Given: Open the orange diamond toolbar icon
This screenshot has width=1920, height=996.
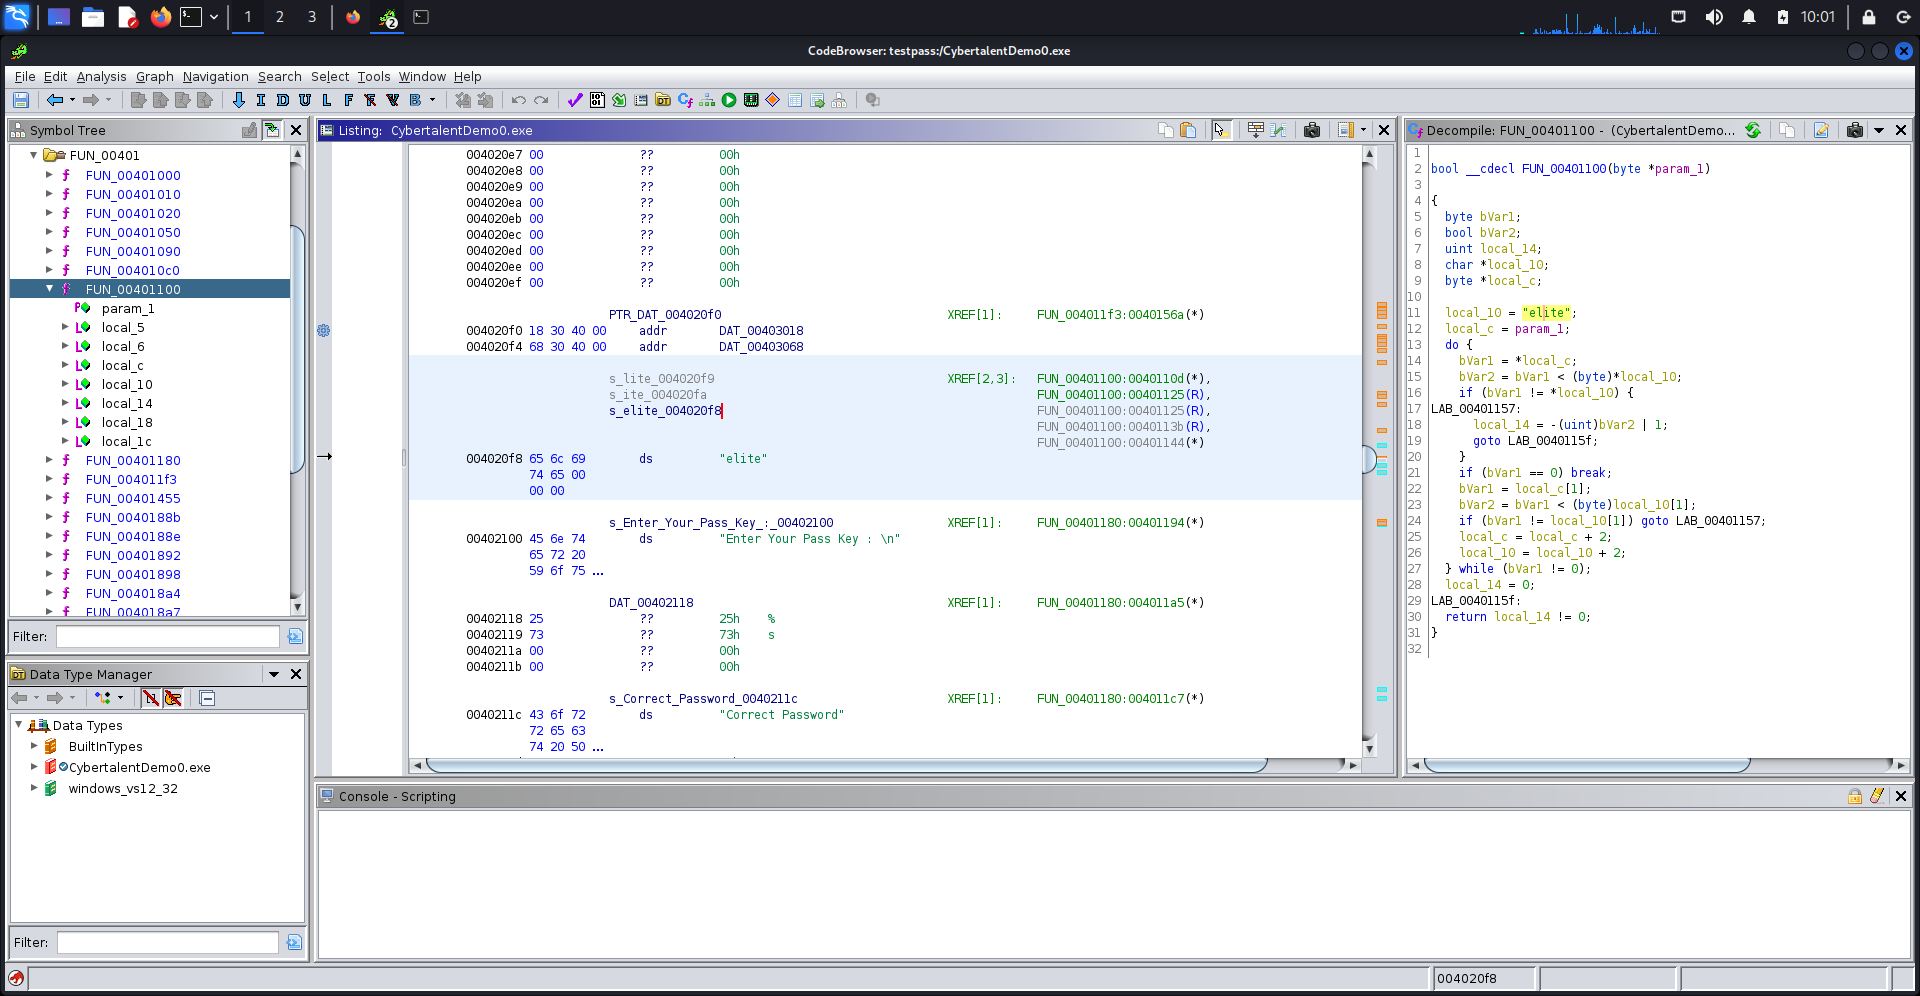Looking at the screenshot, I should [773, 100].
